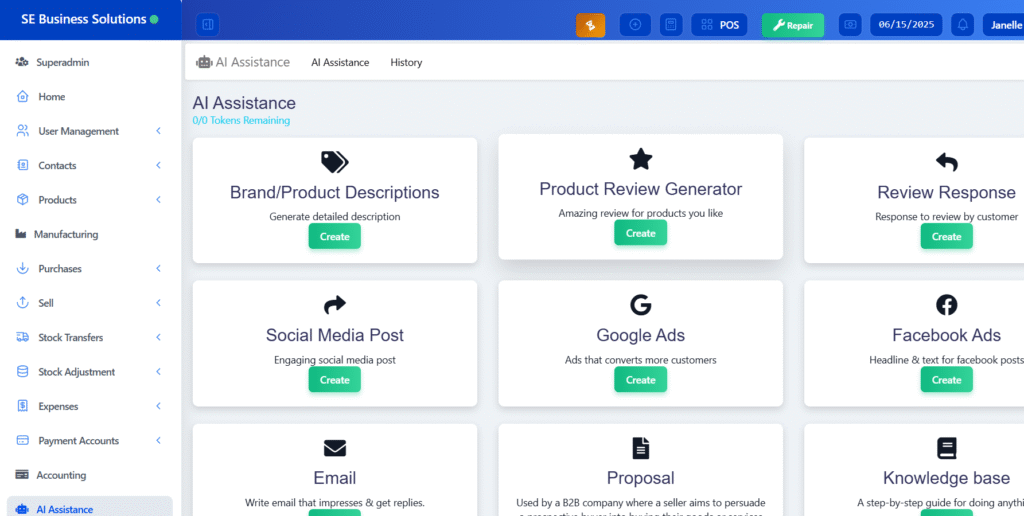Open the calculator icon in header
This screenshot has height=516, width=1024.
(x=672, y=25)
